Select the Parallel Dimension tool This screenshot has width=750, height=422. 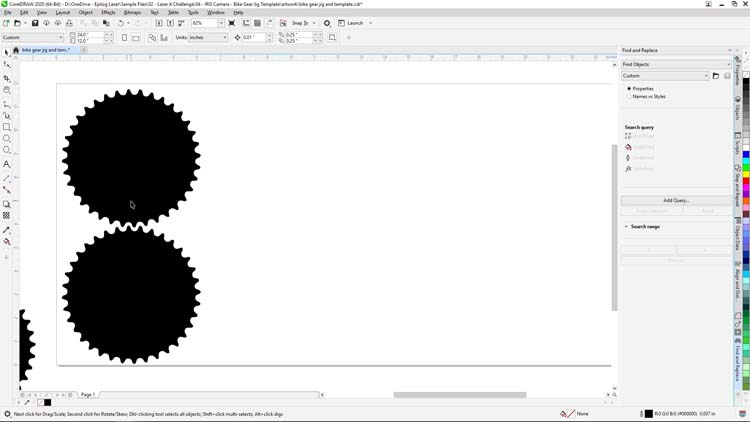7,178
